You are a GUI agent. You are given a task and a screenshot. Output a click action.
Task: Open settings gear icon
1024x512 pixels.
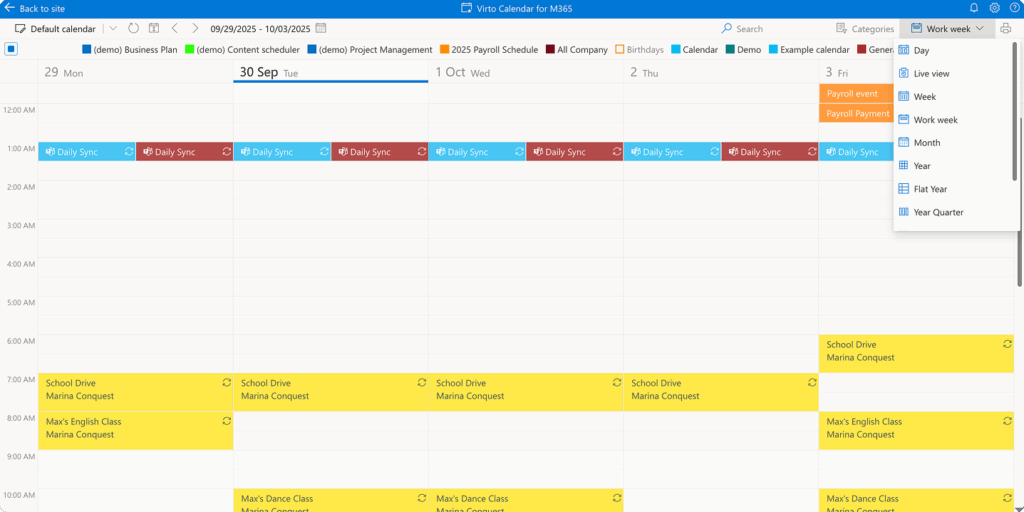(x=994, y=8)
